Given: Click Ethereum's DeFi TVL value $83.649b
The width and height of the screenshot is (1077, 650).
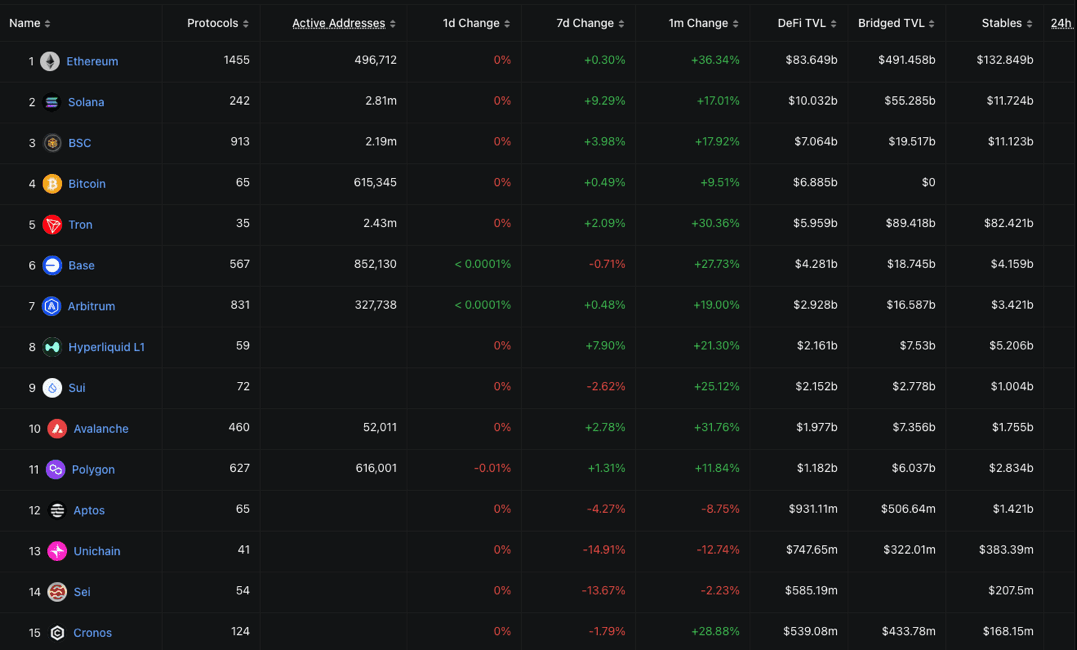Looking at the screenshot, I should [x=811, y=61].
